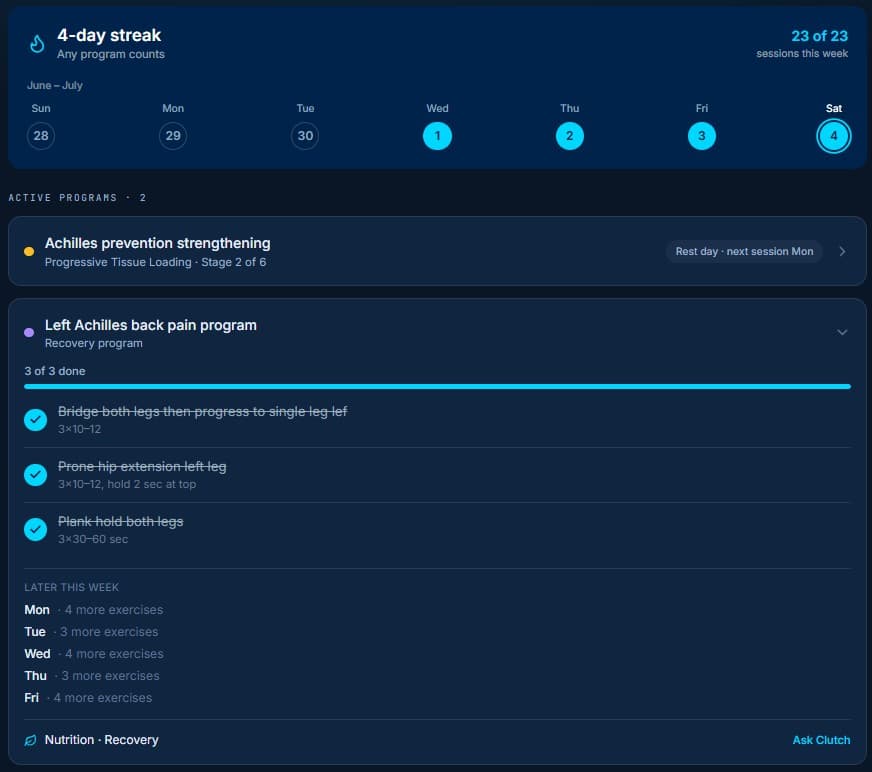Click 4-day streak heading
The image size is (872, 772).
(x=109, y=35)
